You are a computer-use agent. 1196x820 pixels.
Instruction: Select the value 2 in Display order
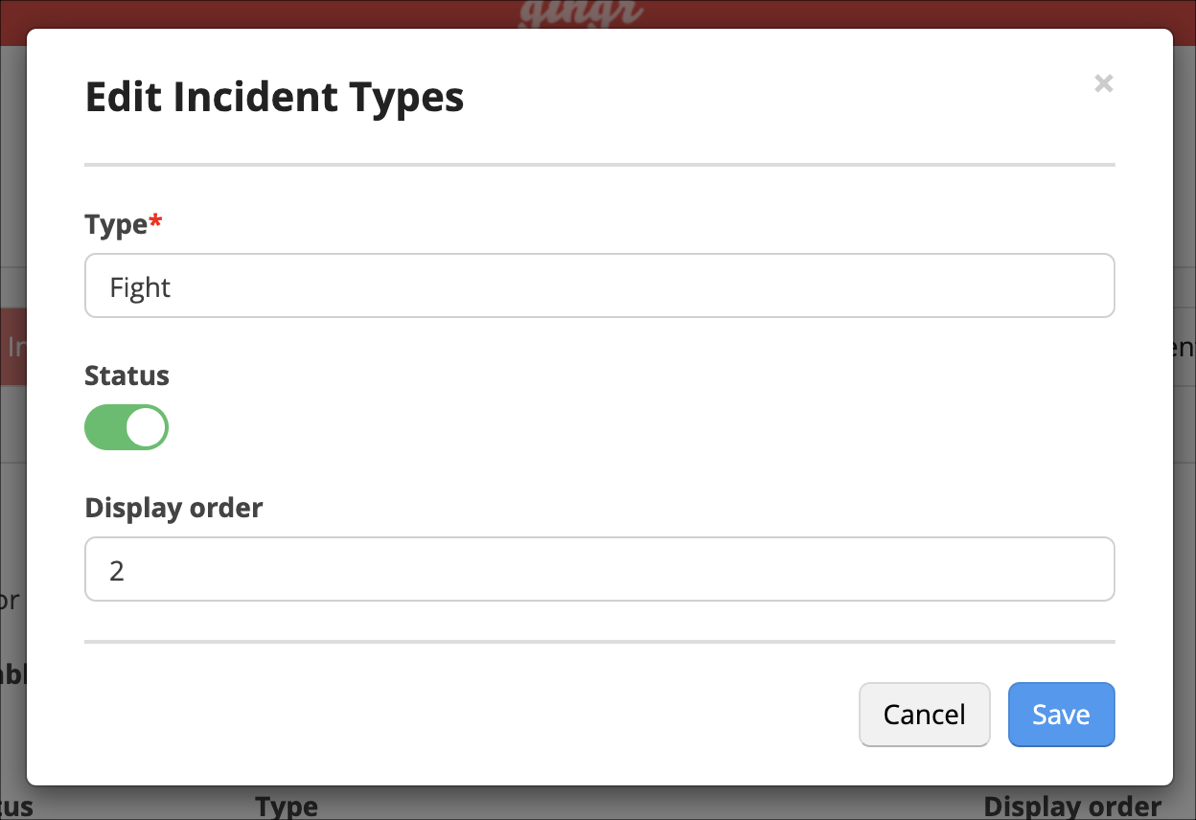[x=116, y=570]
